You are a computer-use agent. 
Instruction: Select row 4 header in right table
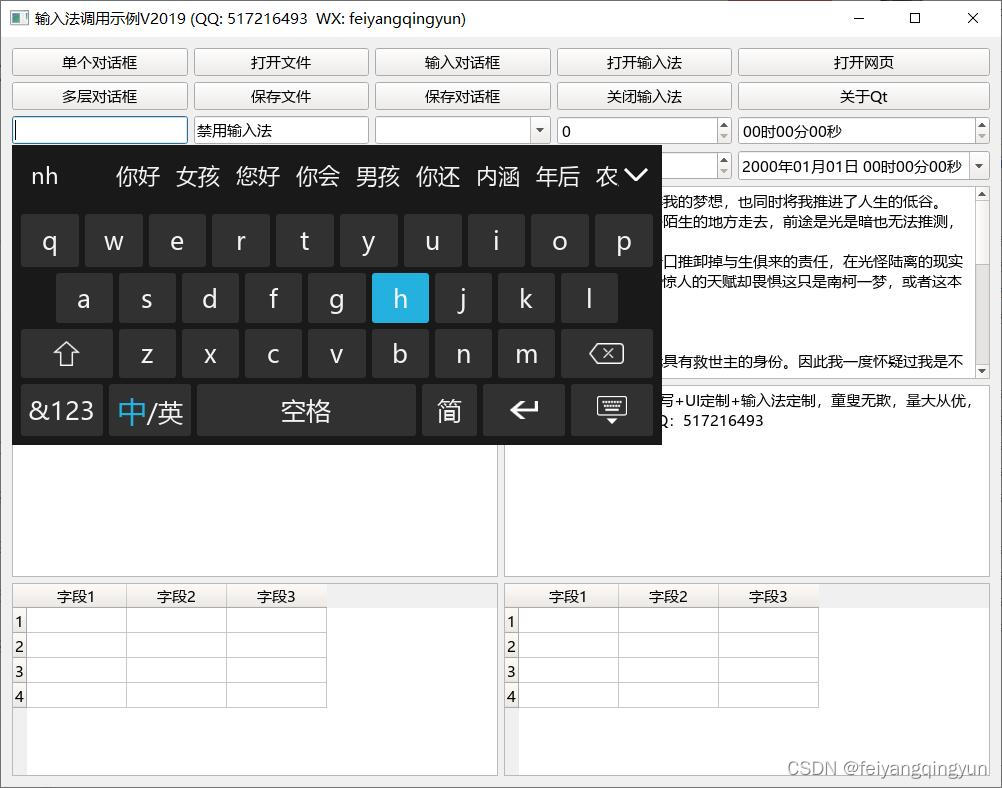511,695
